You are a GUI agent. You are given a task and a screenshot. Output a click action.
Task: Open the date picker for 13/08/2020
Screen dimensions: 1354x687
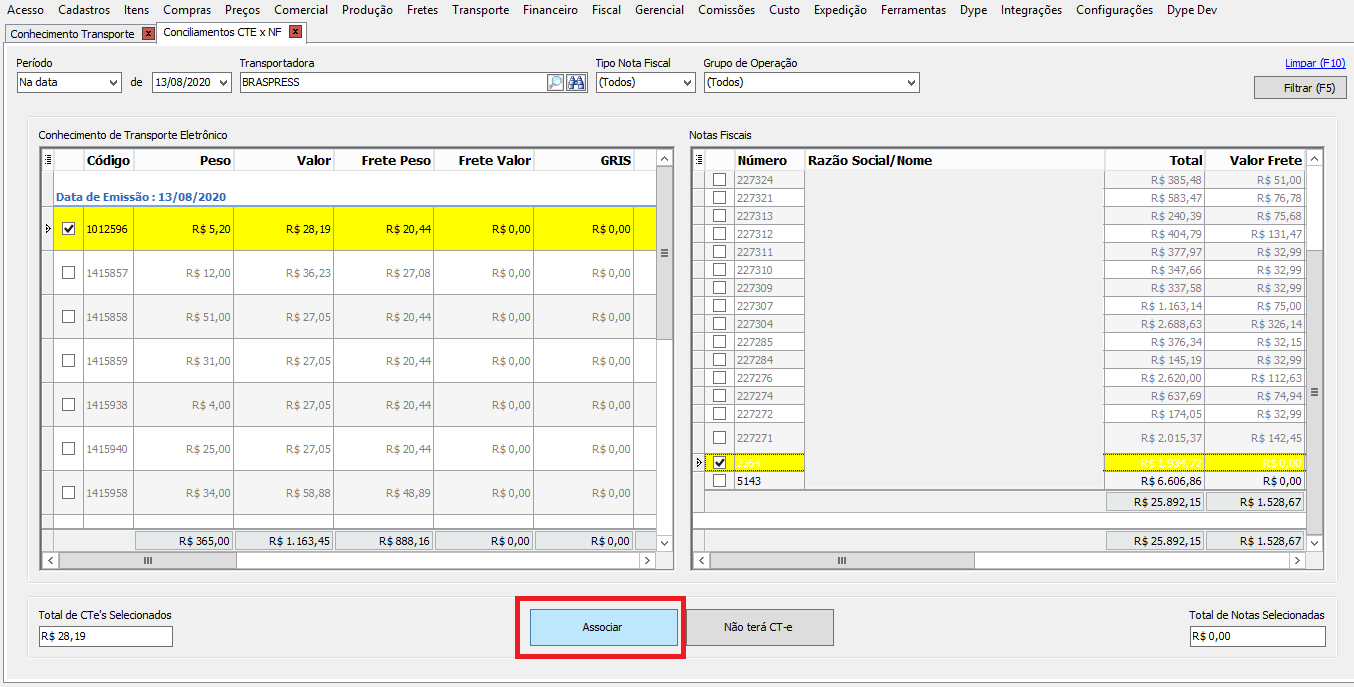point(225,83)
